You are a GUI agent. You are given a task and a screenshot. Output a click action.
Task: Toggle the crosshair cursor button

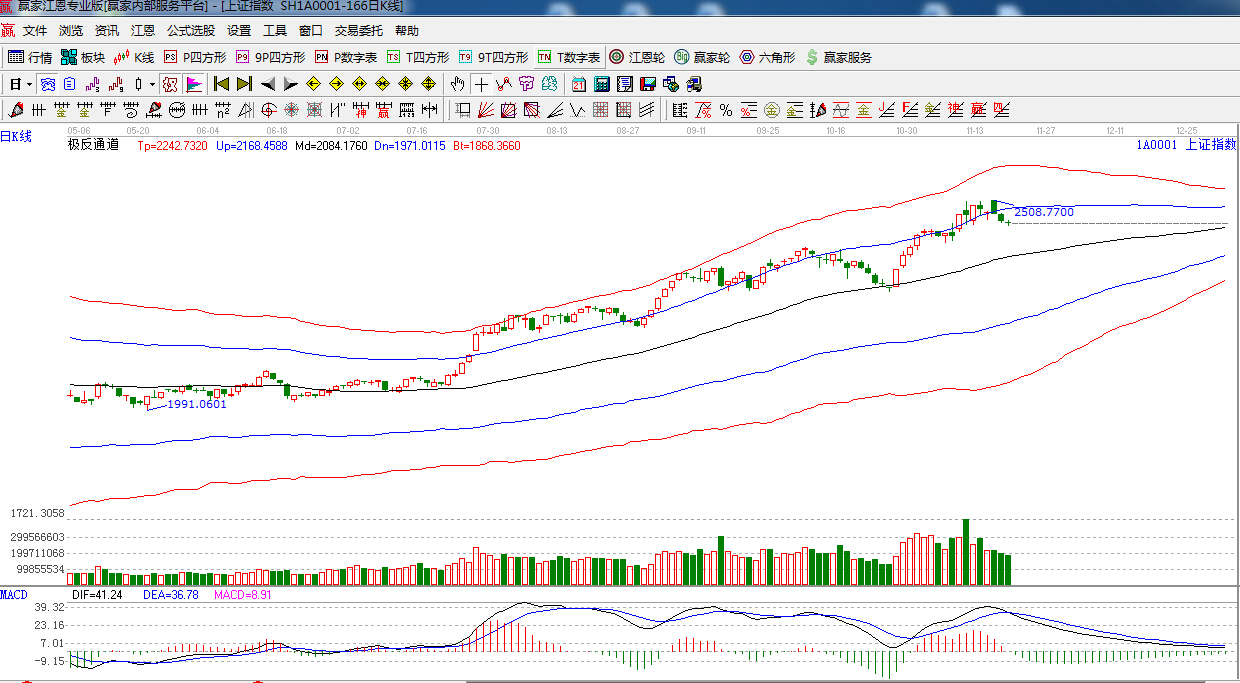tap(482, 84)
